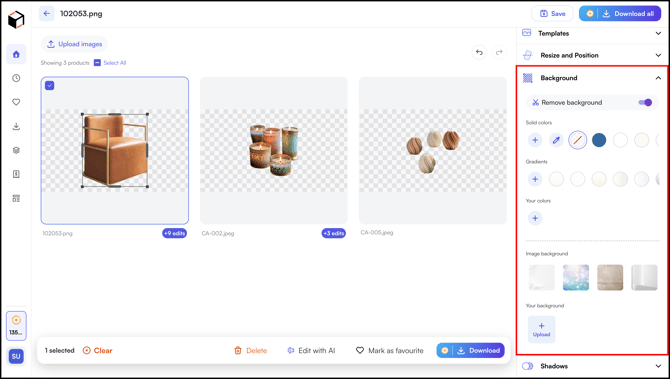The width and height of the screenshot is (670, 379).
Task: Open the history clock icon in sidebar
Action: click(16, 78)
